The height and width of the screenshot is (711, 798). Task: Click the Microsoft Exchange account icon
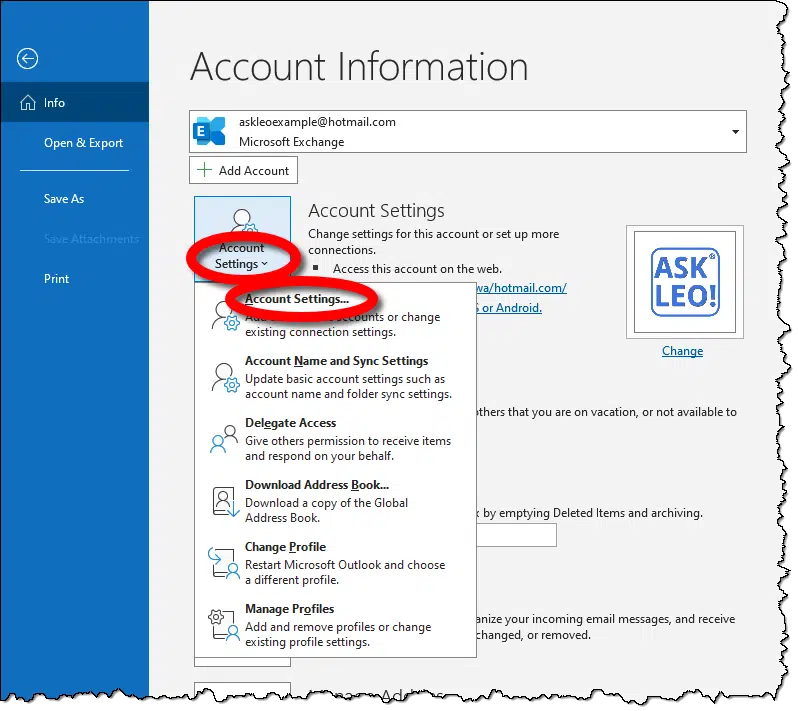point(210,131)
